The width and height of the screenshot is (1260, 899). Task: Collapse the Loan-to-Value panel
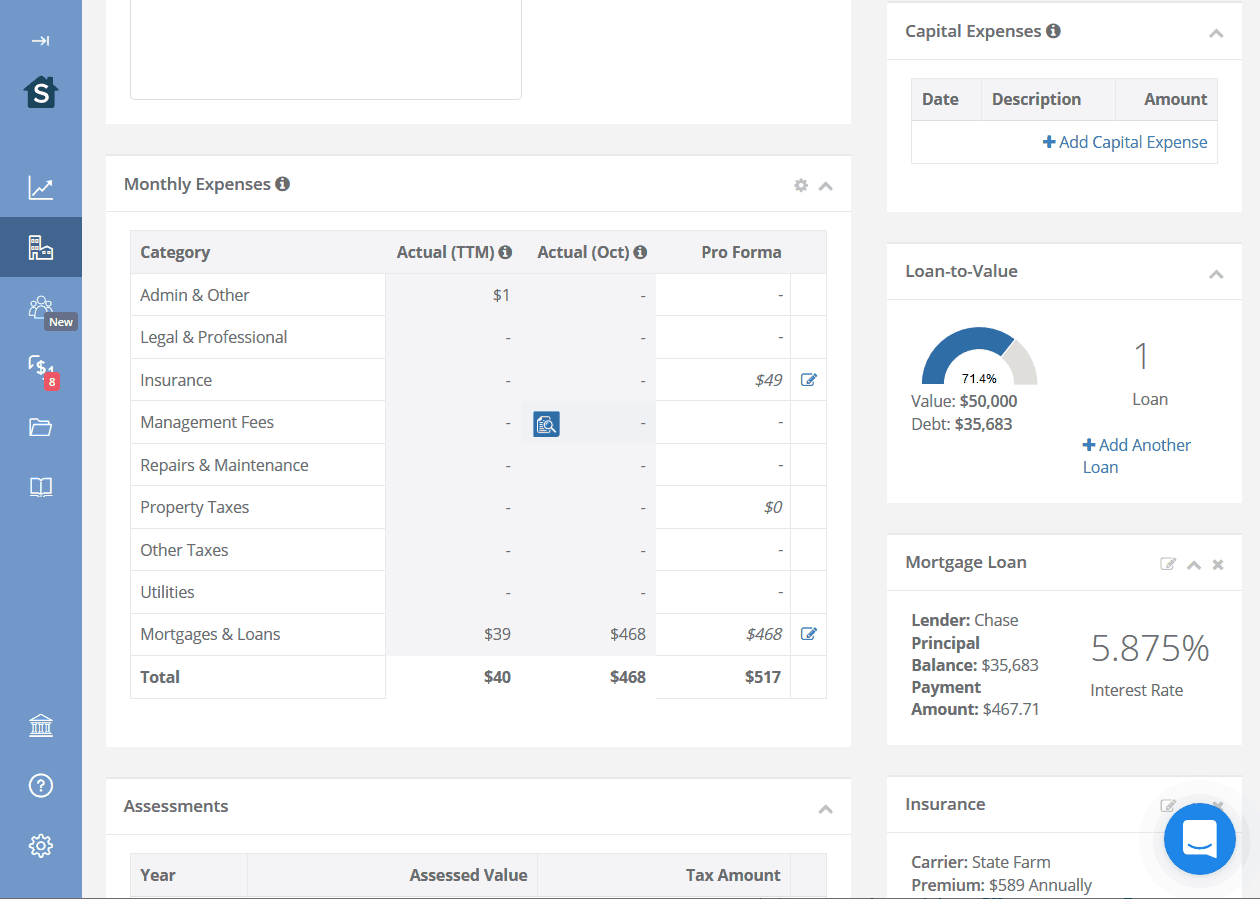point(1216,273)
